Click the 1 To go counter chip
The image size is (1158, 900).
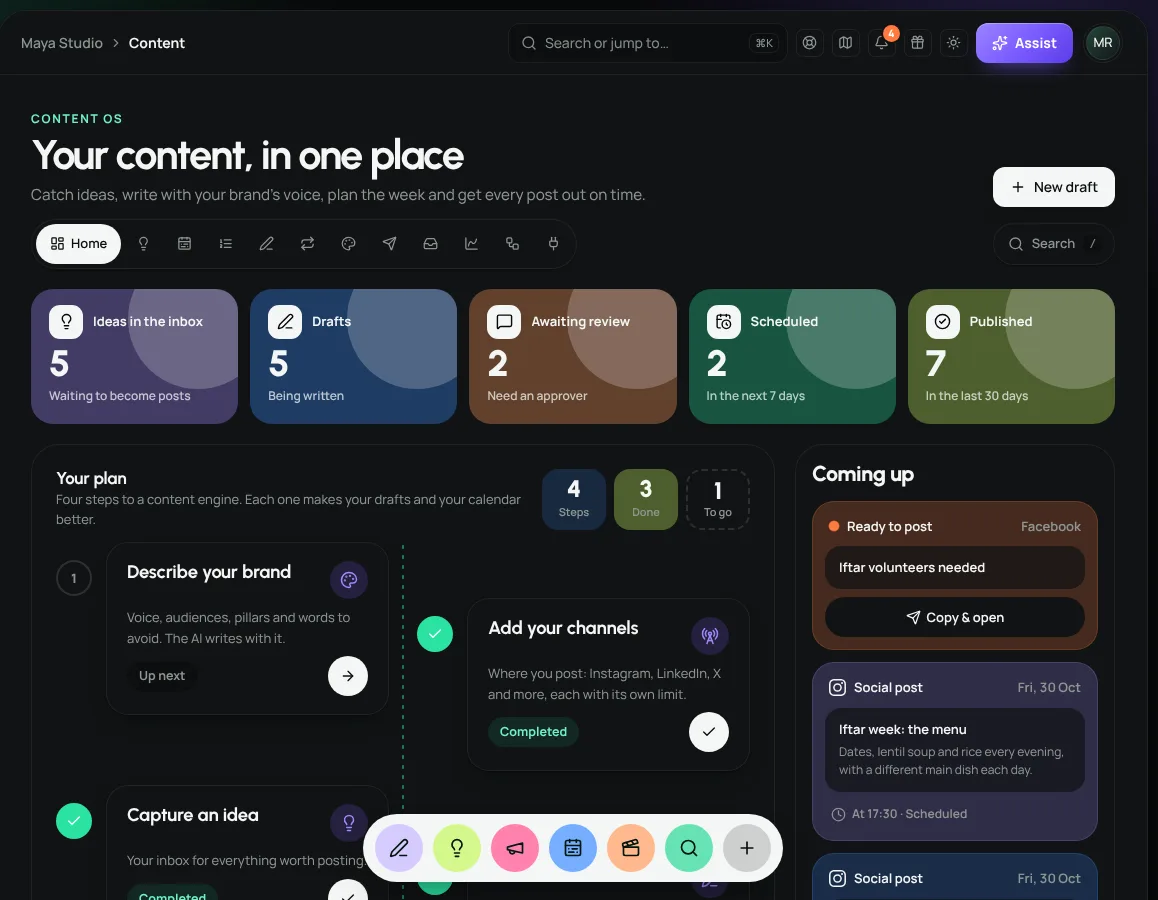(x=718, y=500)
